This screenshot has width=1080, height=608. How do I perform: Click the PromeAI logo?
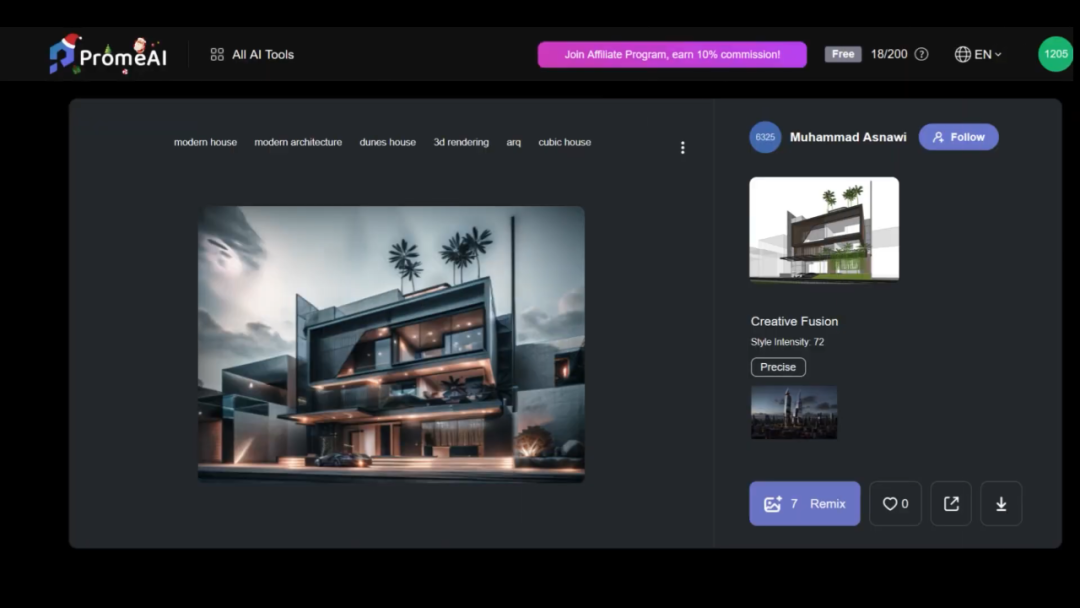(x=108, y=55)
